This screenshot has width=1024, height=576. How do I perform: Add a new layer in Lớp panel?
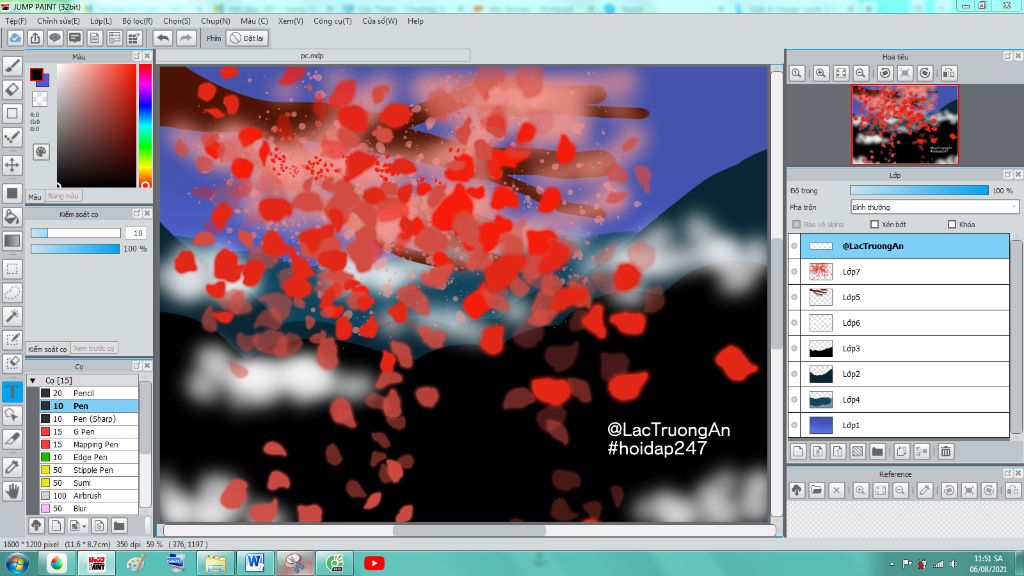(x=798, y=451)
